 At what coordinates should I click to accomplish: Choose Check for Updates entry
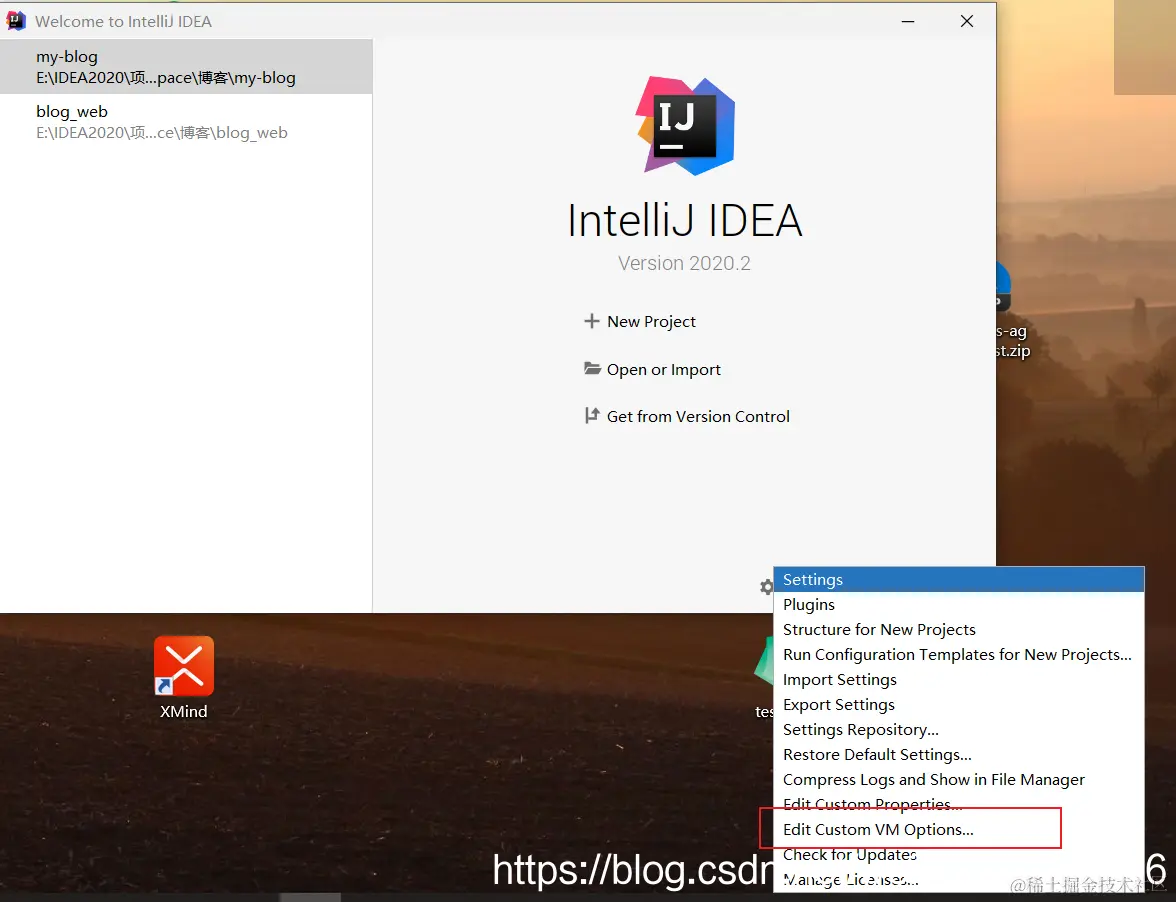(958, 855)
